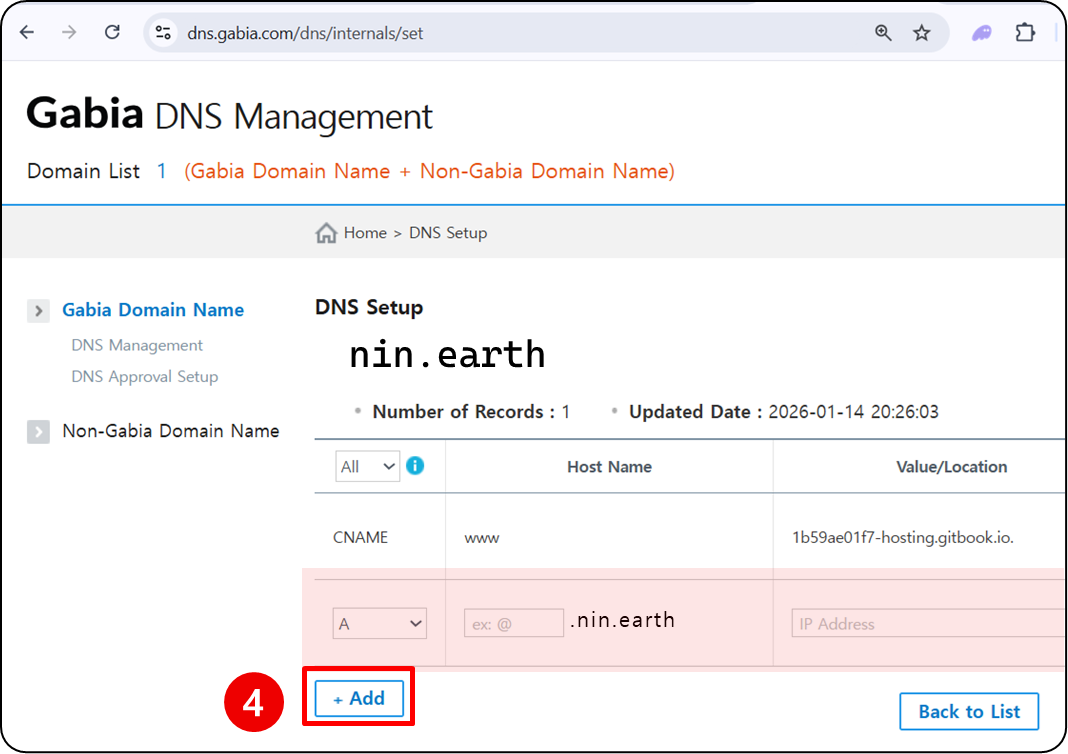The height and width of the screenshot is (754, 1068).
Task: Reload the page with refresh icon
Action: click(x=112, y=33)
